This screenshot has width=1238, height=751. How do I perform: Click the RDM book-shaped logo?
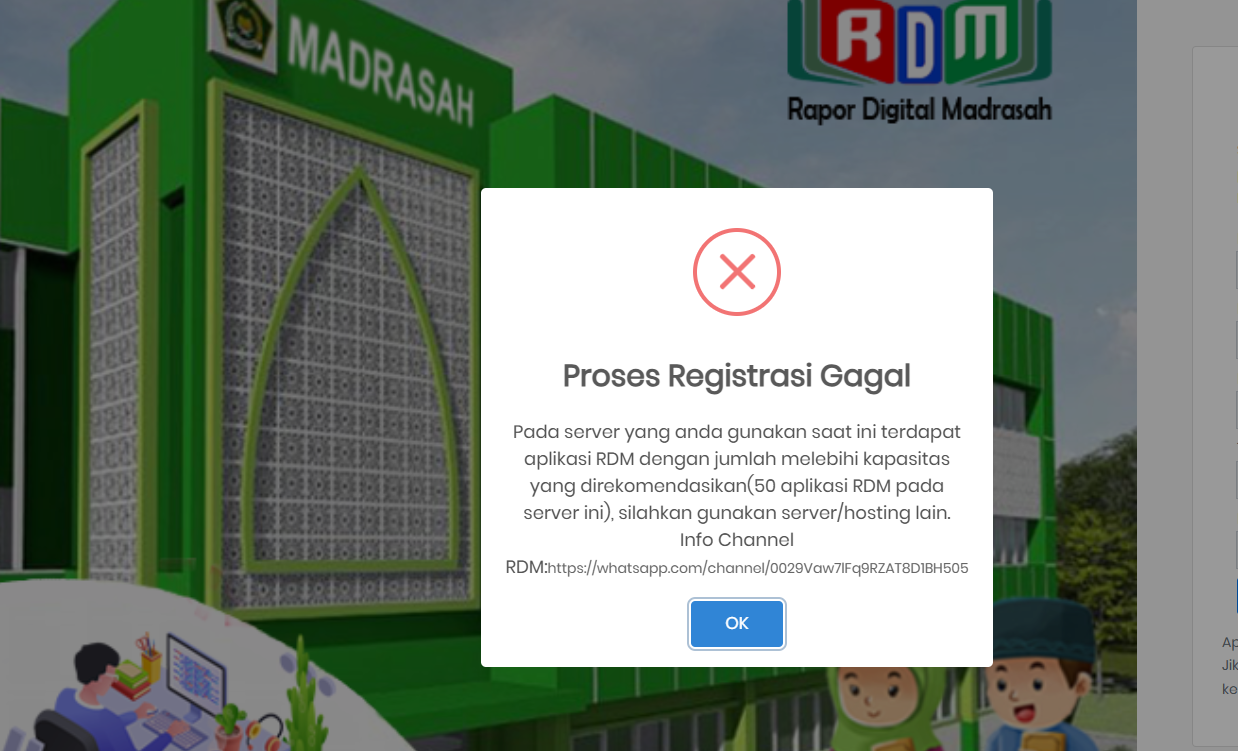pos(919,41)
